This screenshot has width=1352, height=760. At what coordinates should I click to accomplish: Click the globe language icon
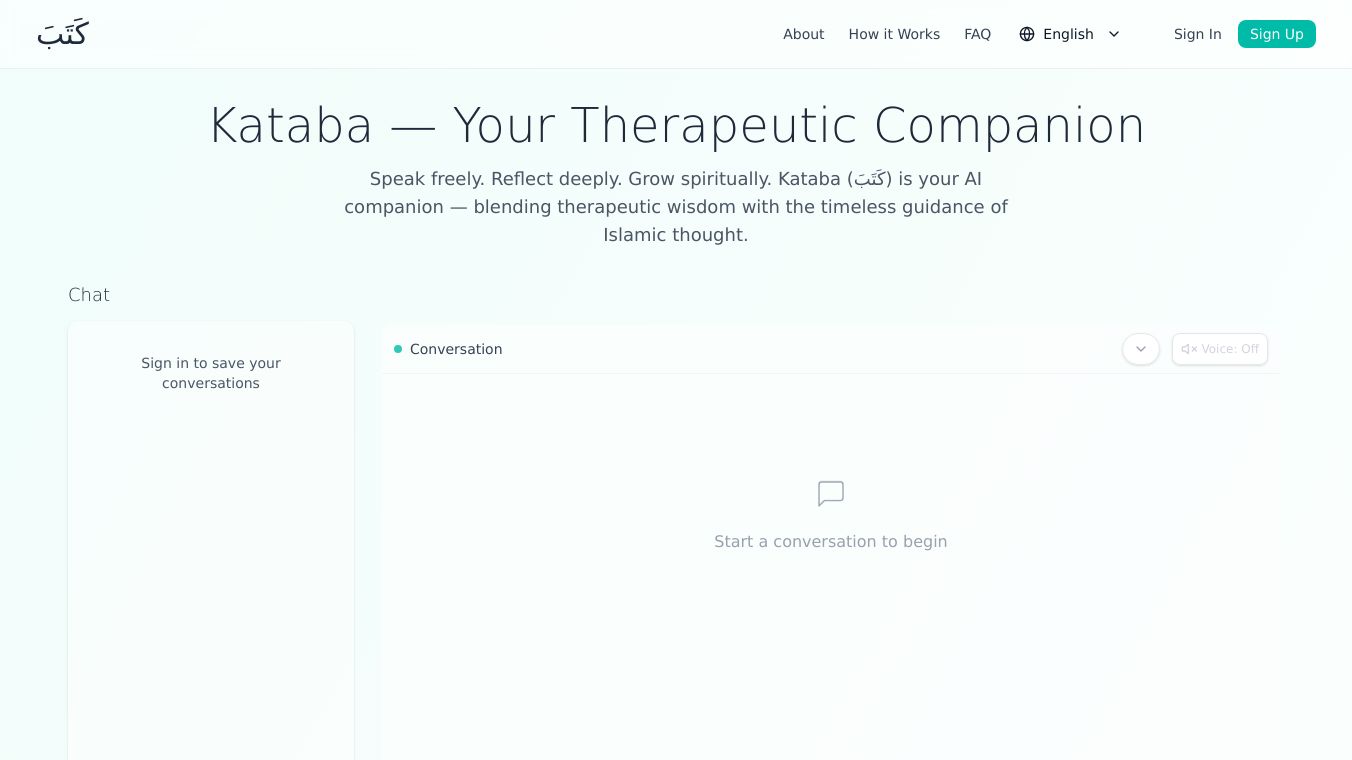tap(1027, 34)
